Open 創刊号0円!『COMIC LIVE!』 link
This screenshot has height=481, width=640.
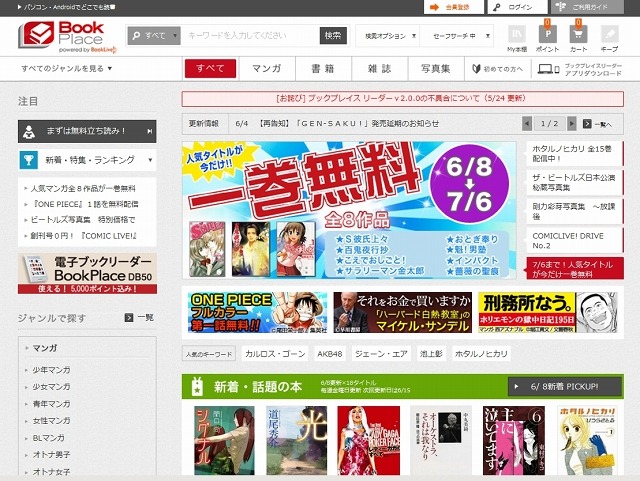point(83,235)
